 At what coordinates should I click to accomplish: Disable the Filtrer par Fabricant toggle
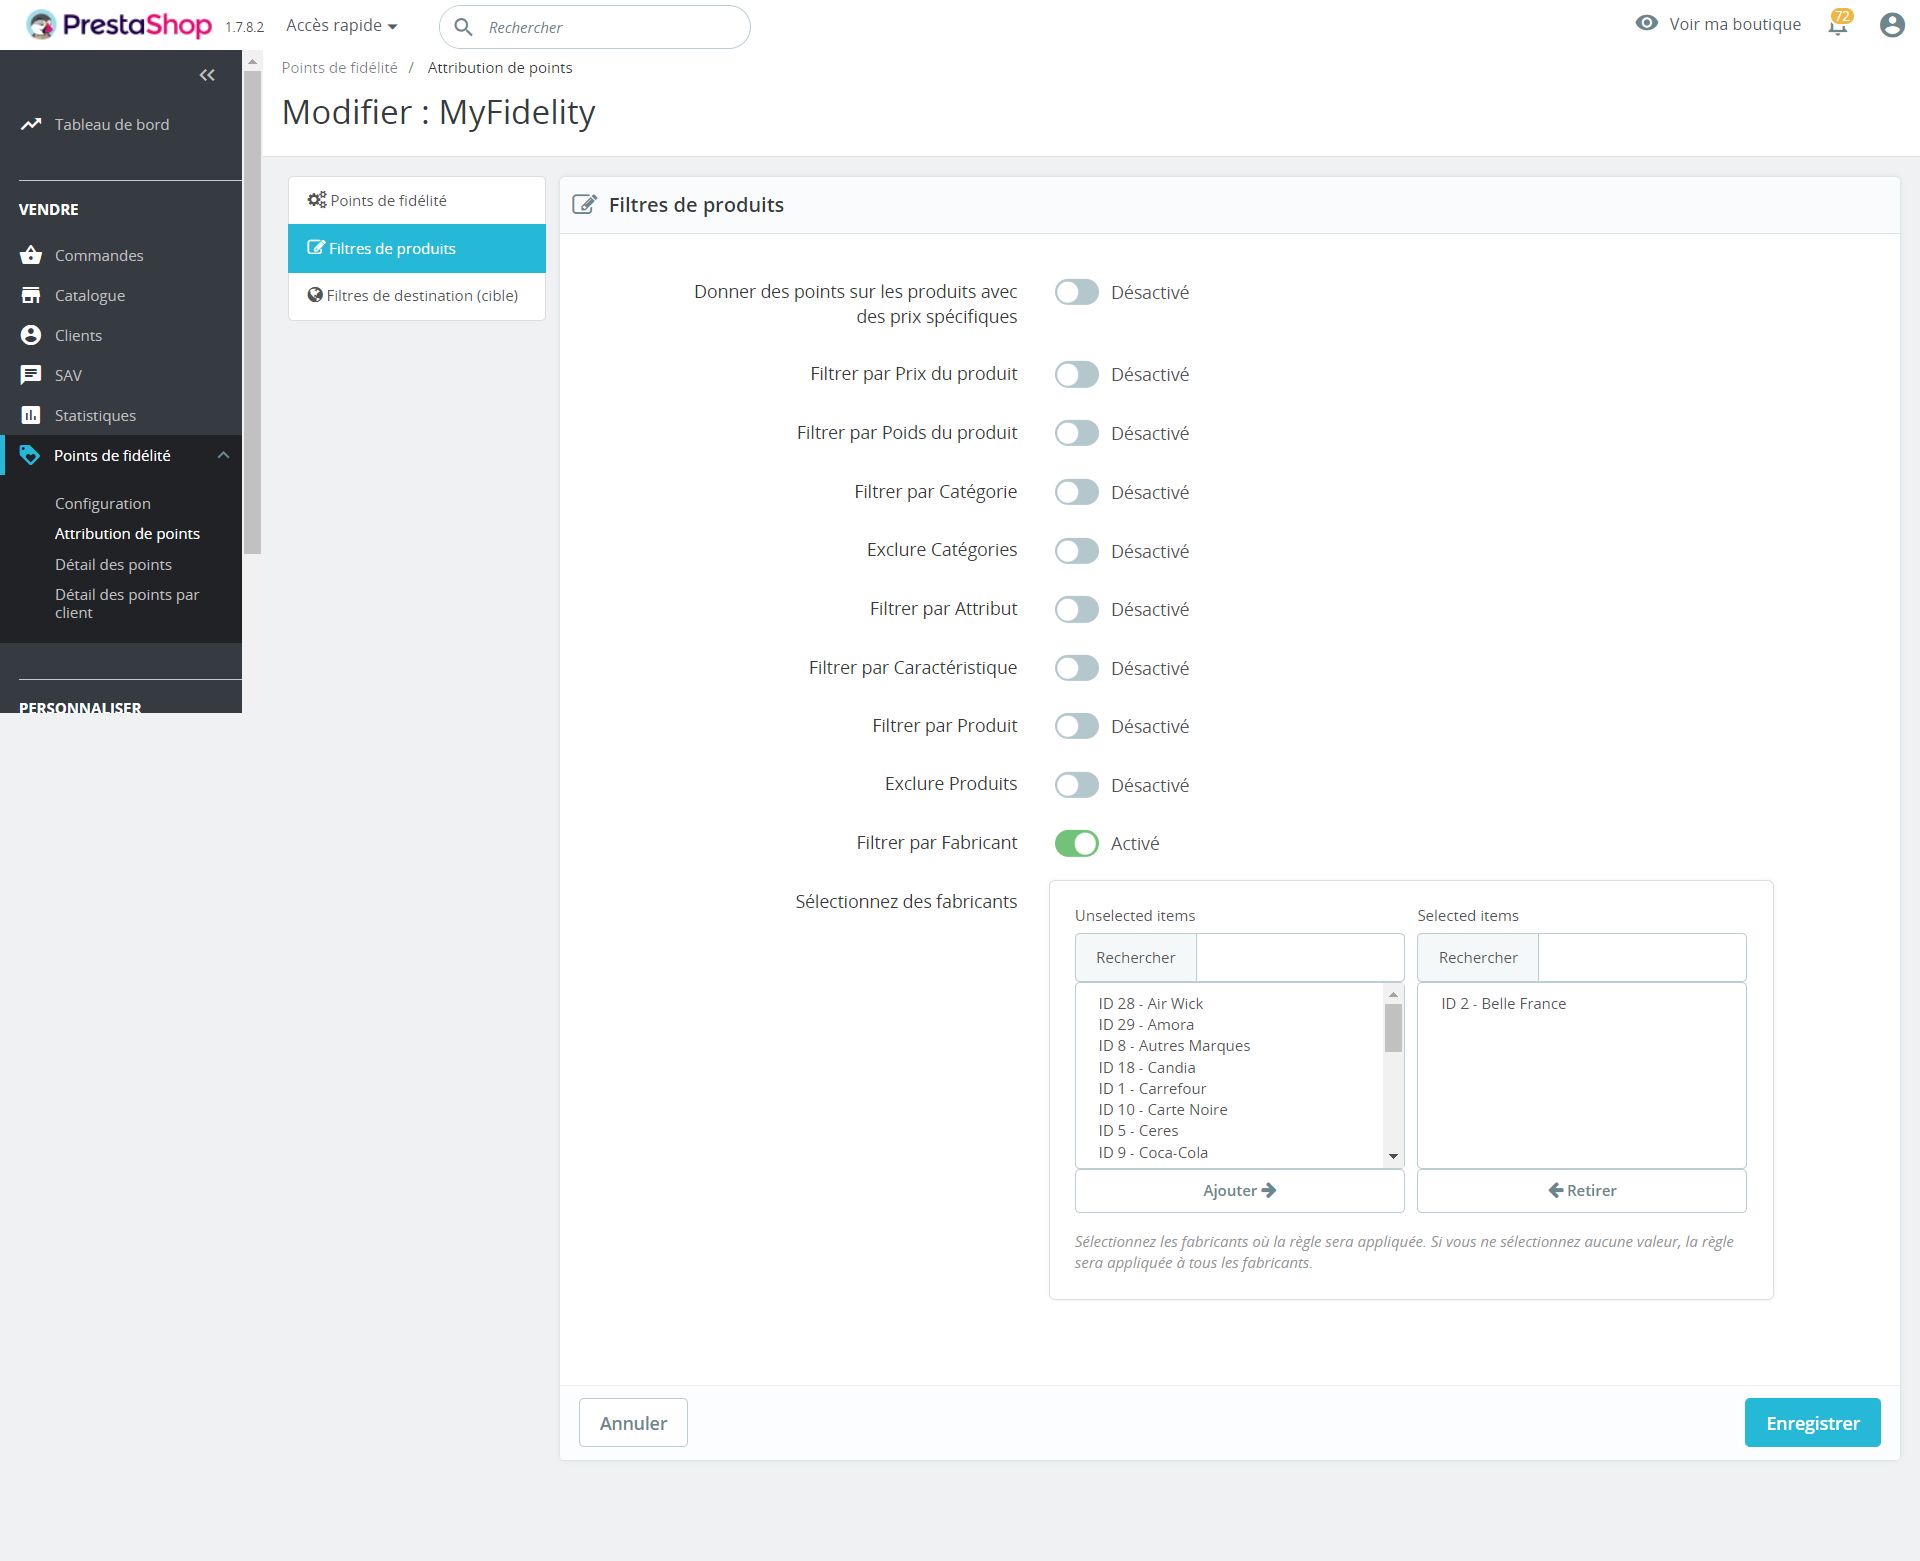[x=1076, y=843]
